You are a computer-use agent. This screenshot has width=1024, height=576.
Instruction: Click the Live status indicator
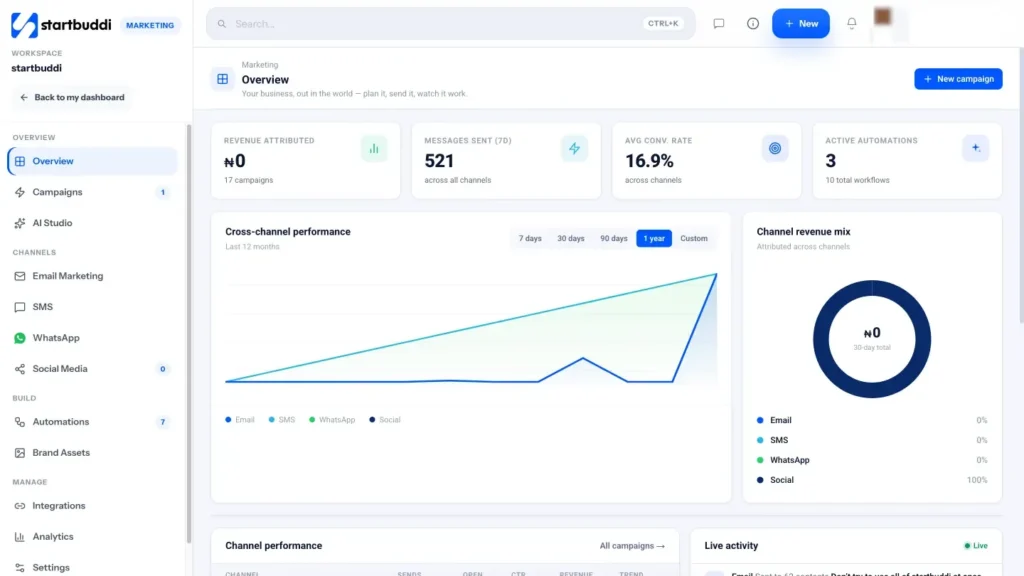(x=976, y=546)
